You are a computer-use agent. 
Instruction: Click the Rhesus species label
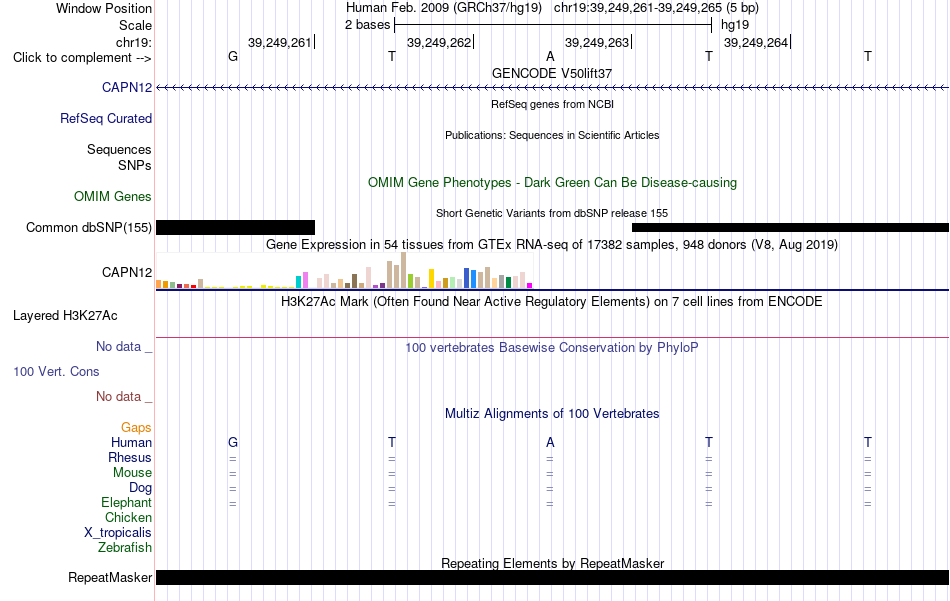(x=130, y=458)
